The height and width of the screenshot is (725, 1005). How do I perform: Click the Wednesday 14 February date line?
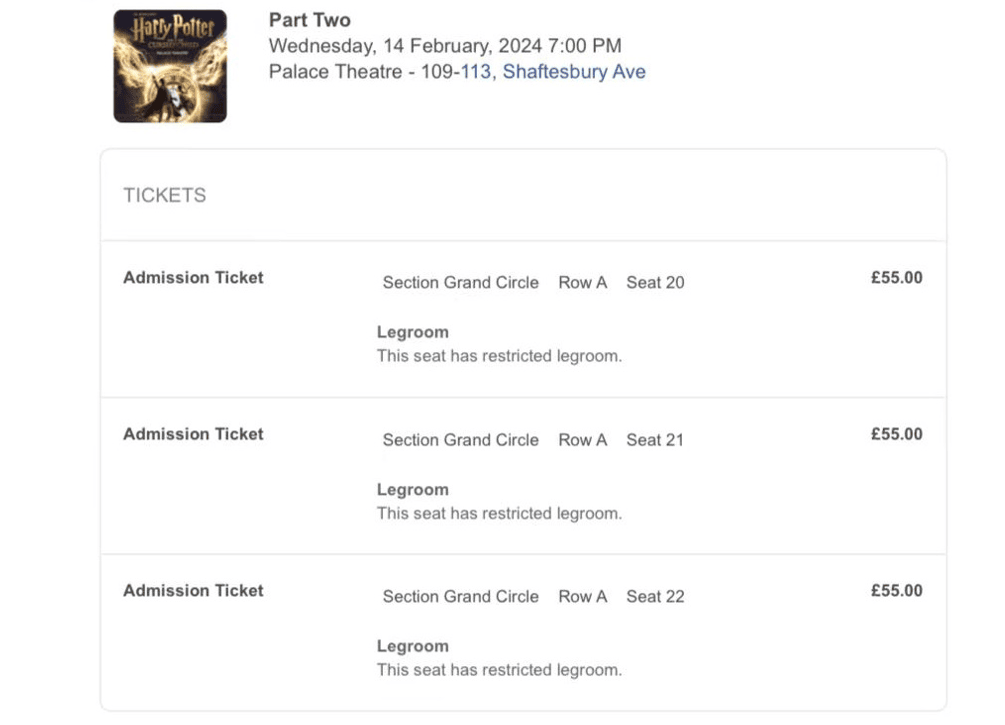tap(445, 46)
